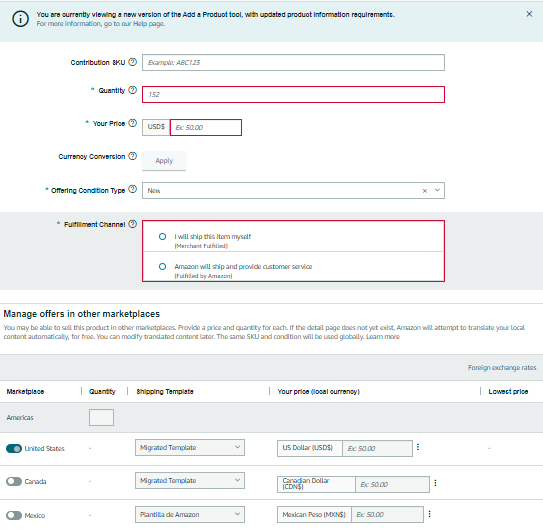Choose the Fulfilled by Amazon radio option
The image size is (543, 530).
[x=162, y=267]
